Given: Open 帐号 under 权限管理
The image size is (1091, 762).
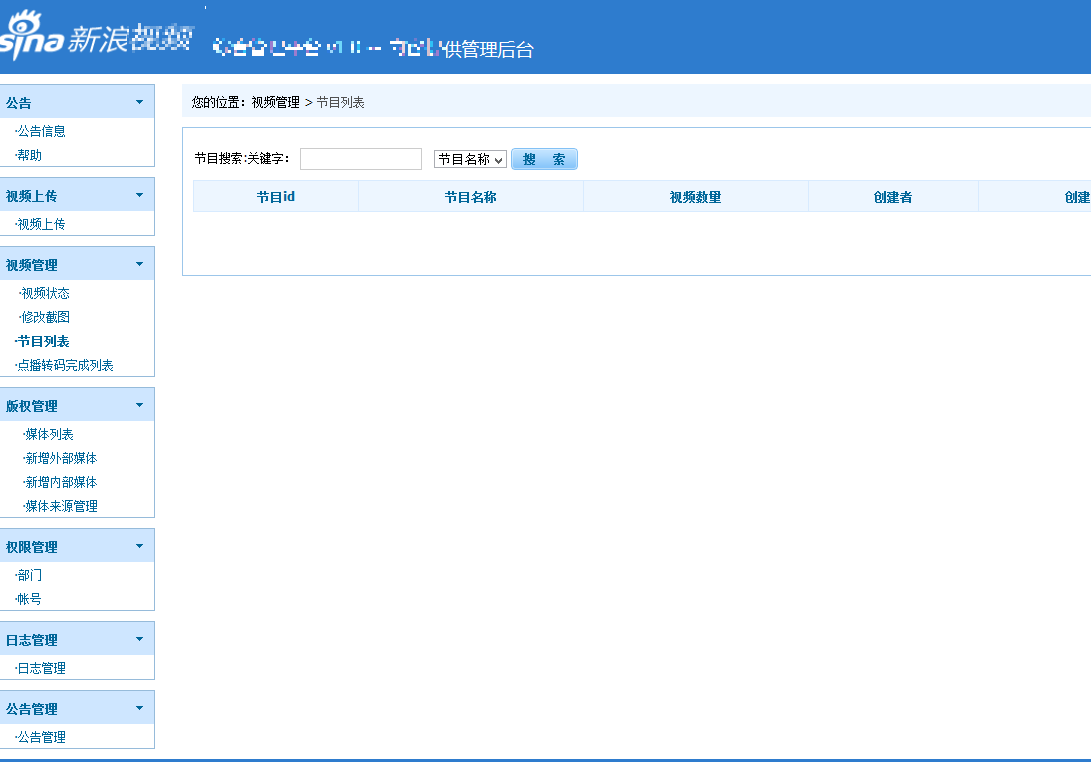Looking at the screenshot, I should coord(29,599).
